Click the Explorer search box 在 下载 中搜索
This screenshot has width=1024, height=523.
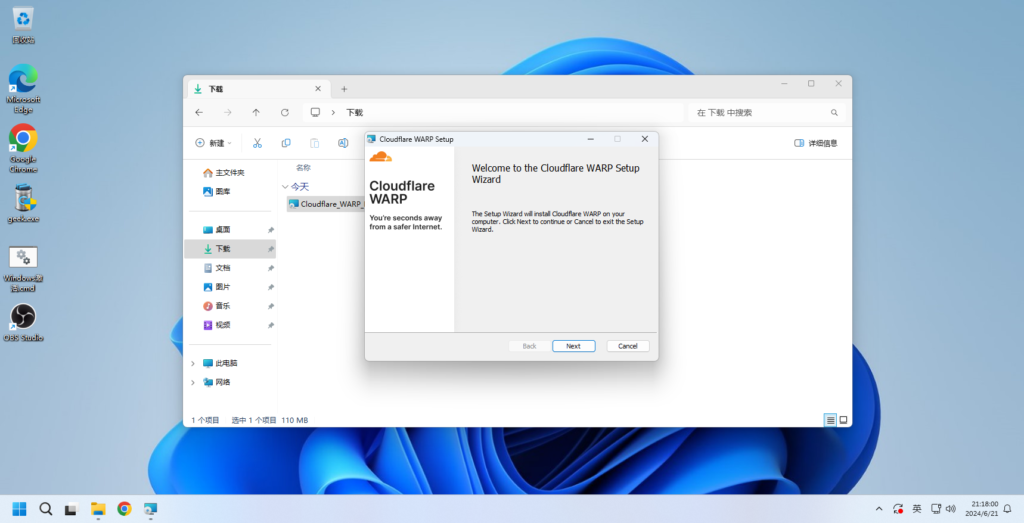[767, 112]
